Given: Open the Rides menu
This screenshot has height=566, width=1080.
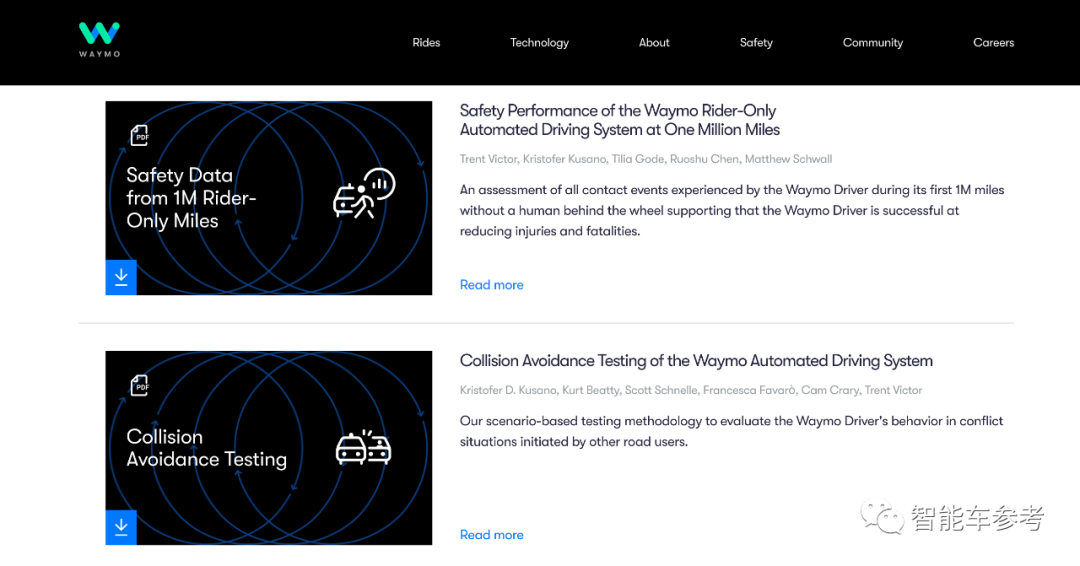Looking at the screenshot, I should click(x=426, y=43).
